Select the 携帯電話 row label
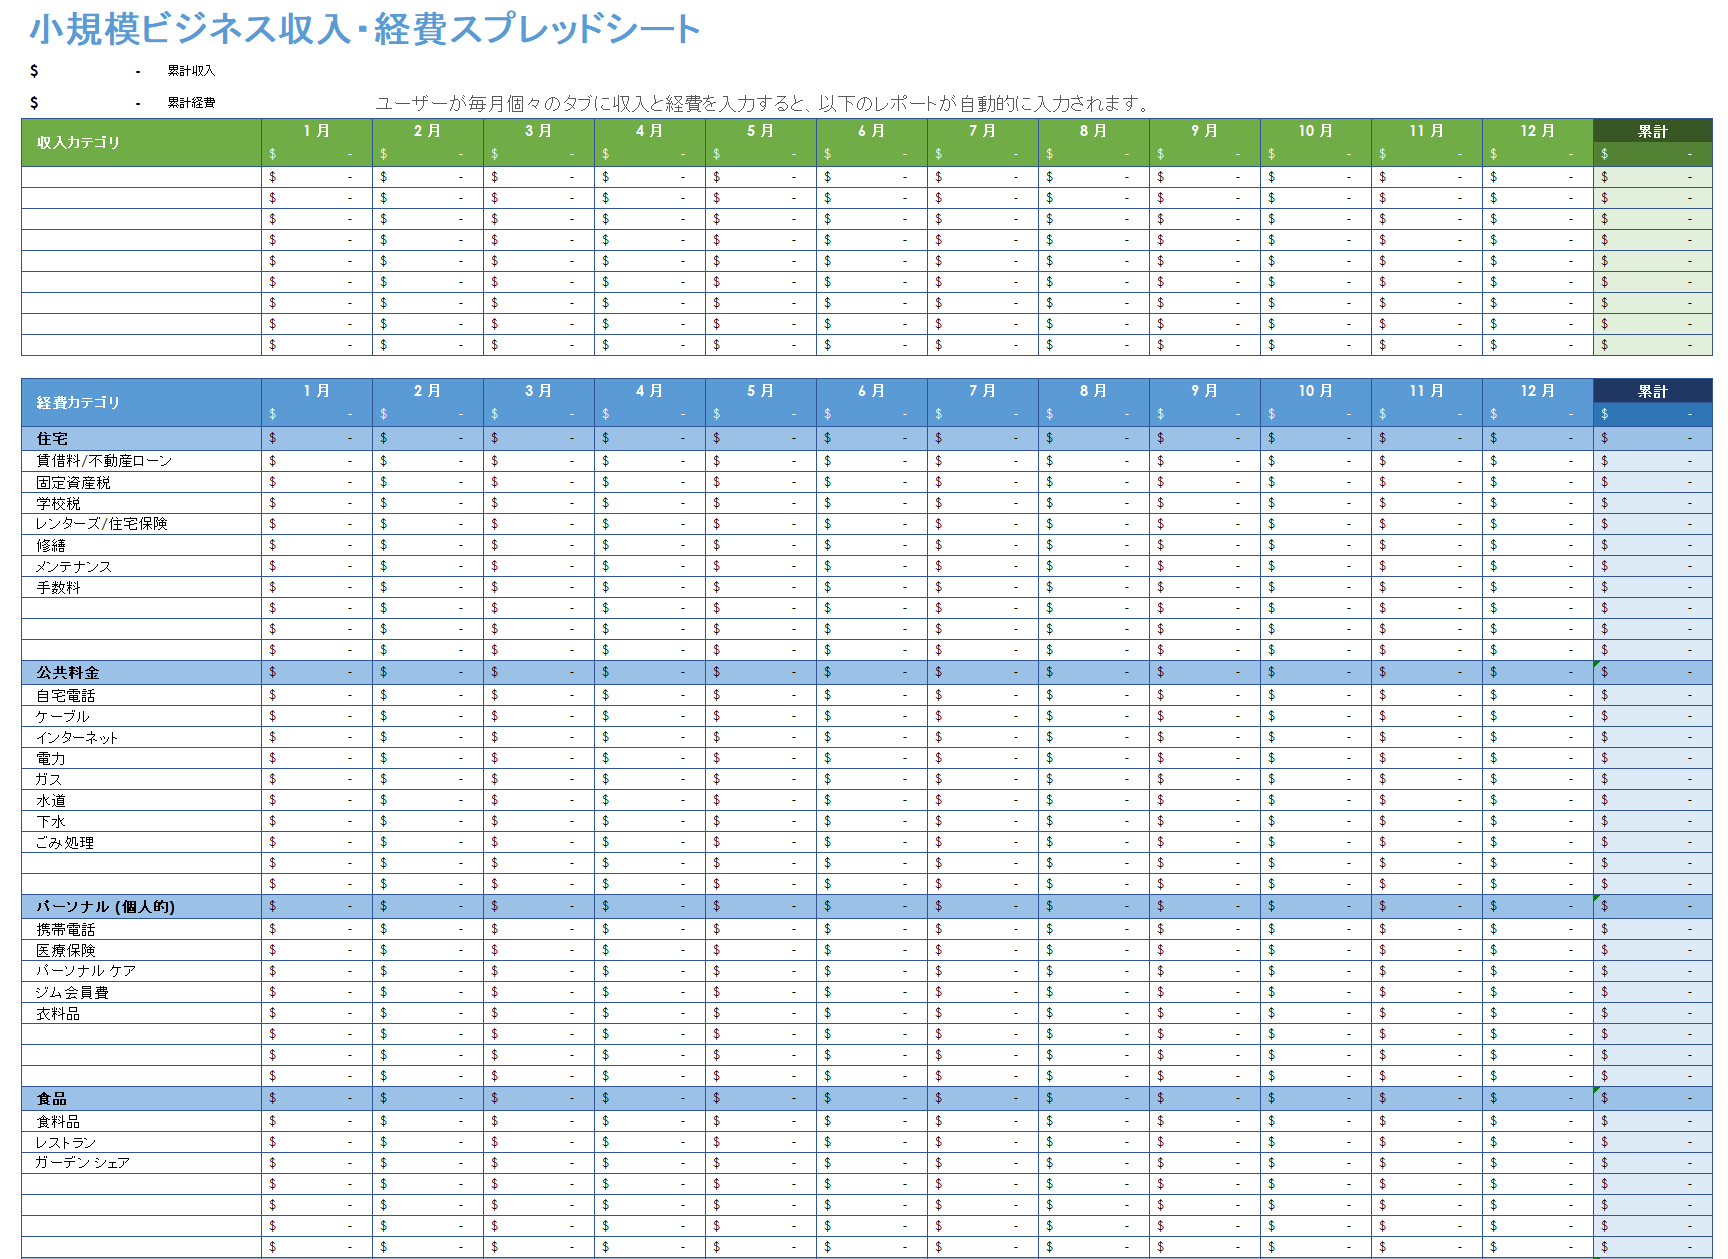 click(x=65, y=929)
